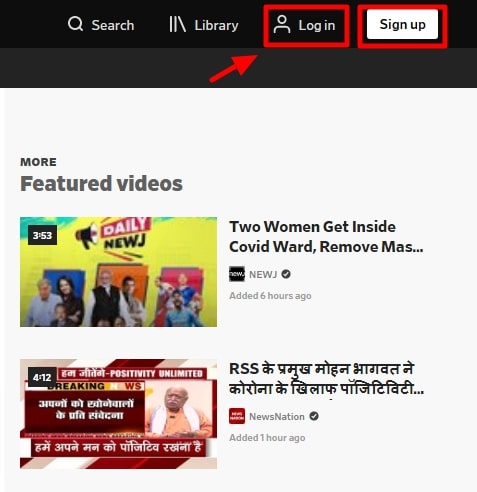Open Two Women Get Inside Covid Ward title
477x492 pixels.
(x=326, y=237)
